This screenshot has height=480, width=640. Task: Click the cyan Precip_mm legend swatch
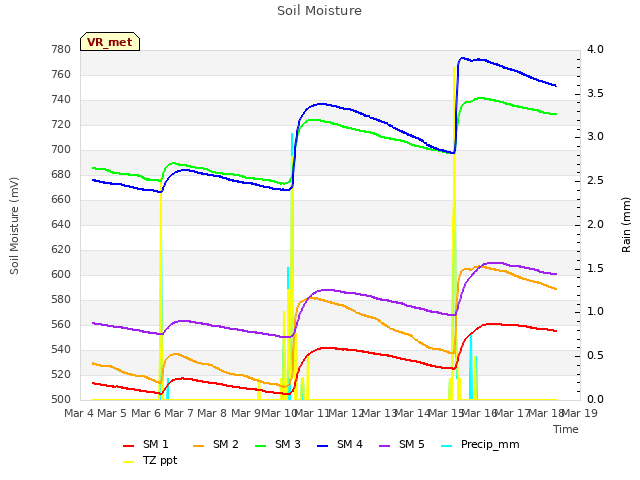pyautogui.click(x=447, y=446)
